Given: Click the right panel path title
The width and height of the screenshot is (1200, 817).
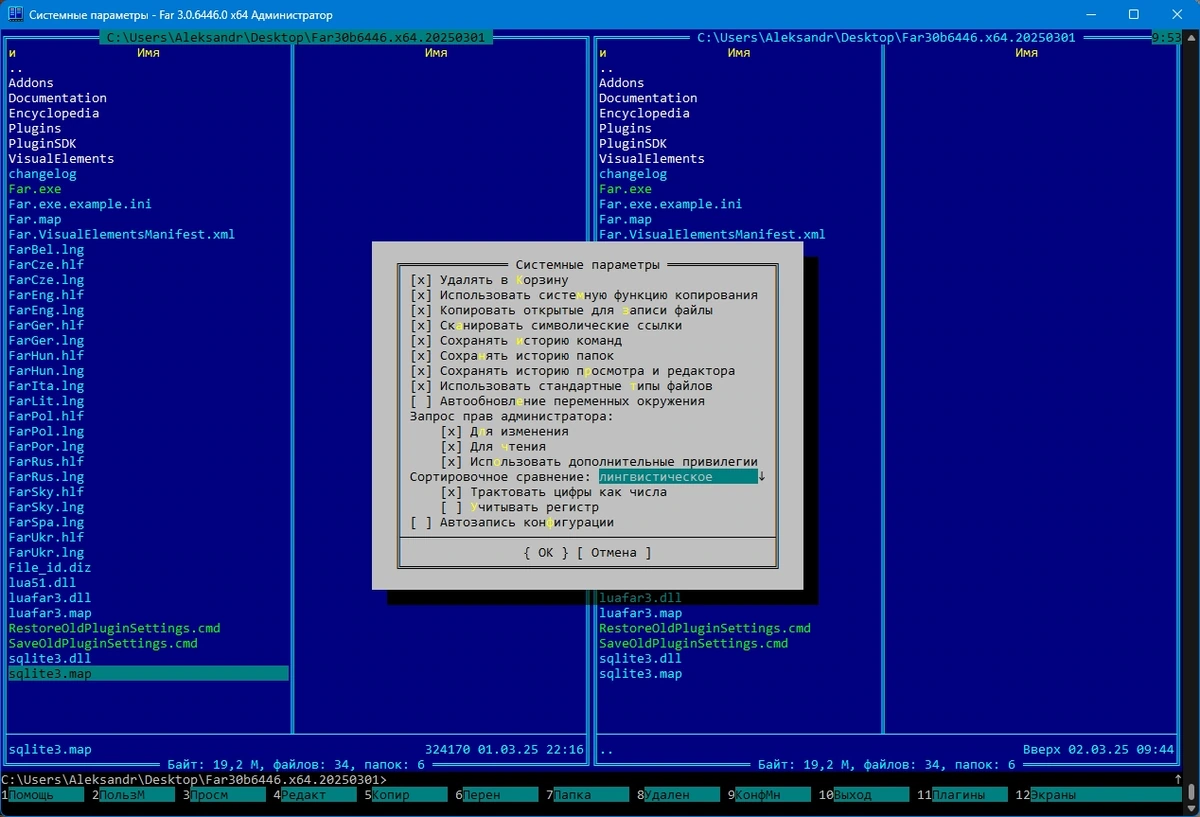Looking at the screenshot, I should (886, 37).
